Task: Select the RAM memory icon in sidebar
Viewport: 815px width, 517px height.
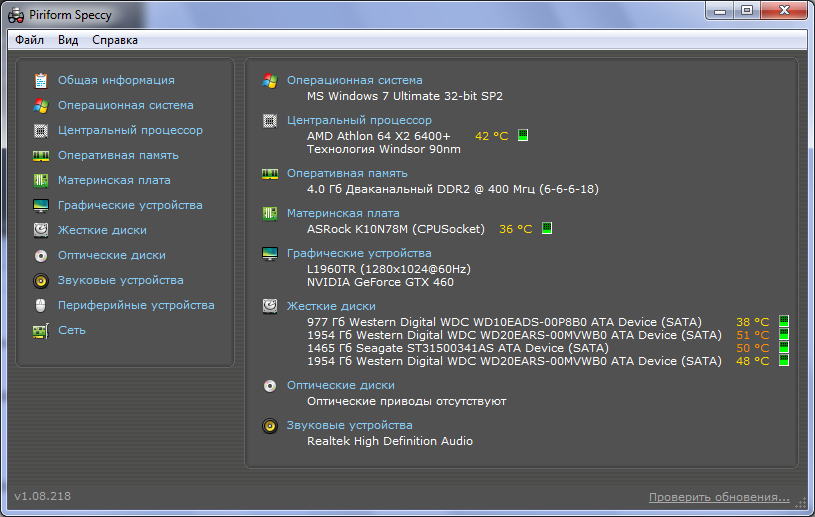Action: point(41,155)
